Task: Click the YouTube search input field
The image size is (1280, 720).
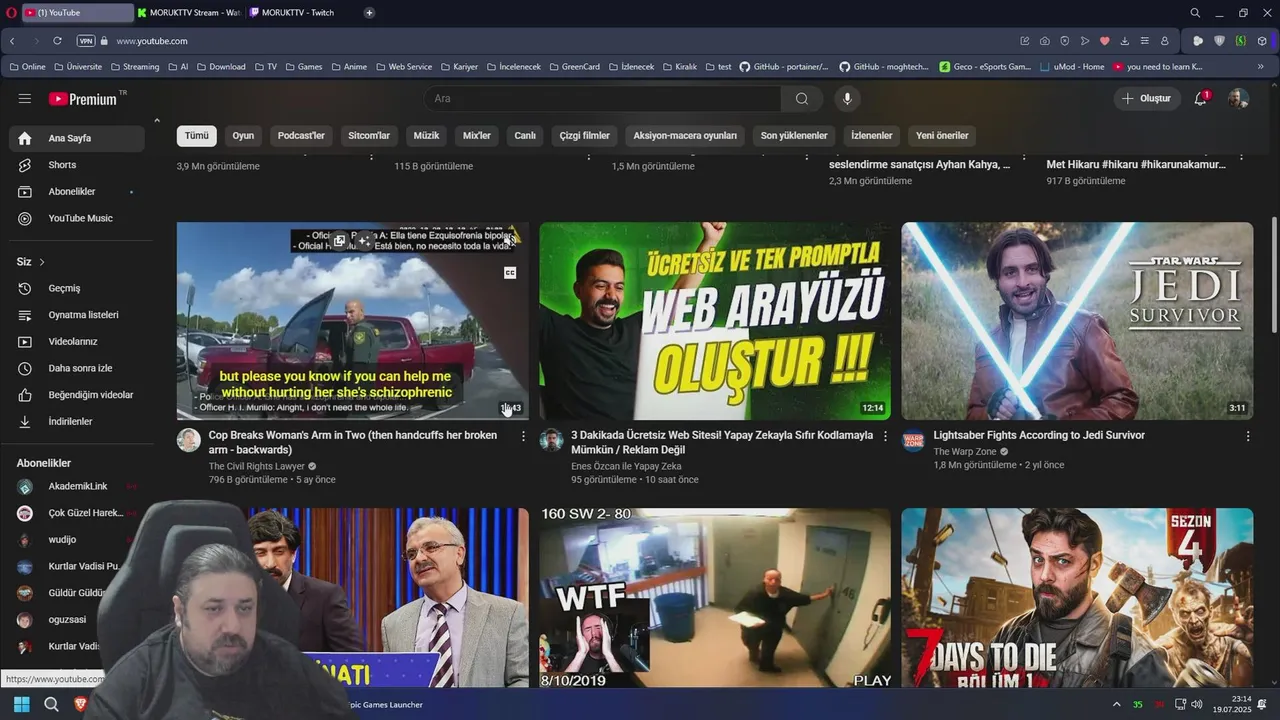Action: pyautogui.click(x=603, y=99)
